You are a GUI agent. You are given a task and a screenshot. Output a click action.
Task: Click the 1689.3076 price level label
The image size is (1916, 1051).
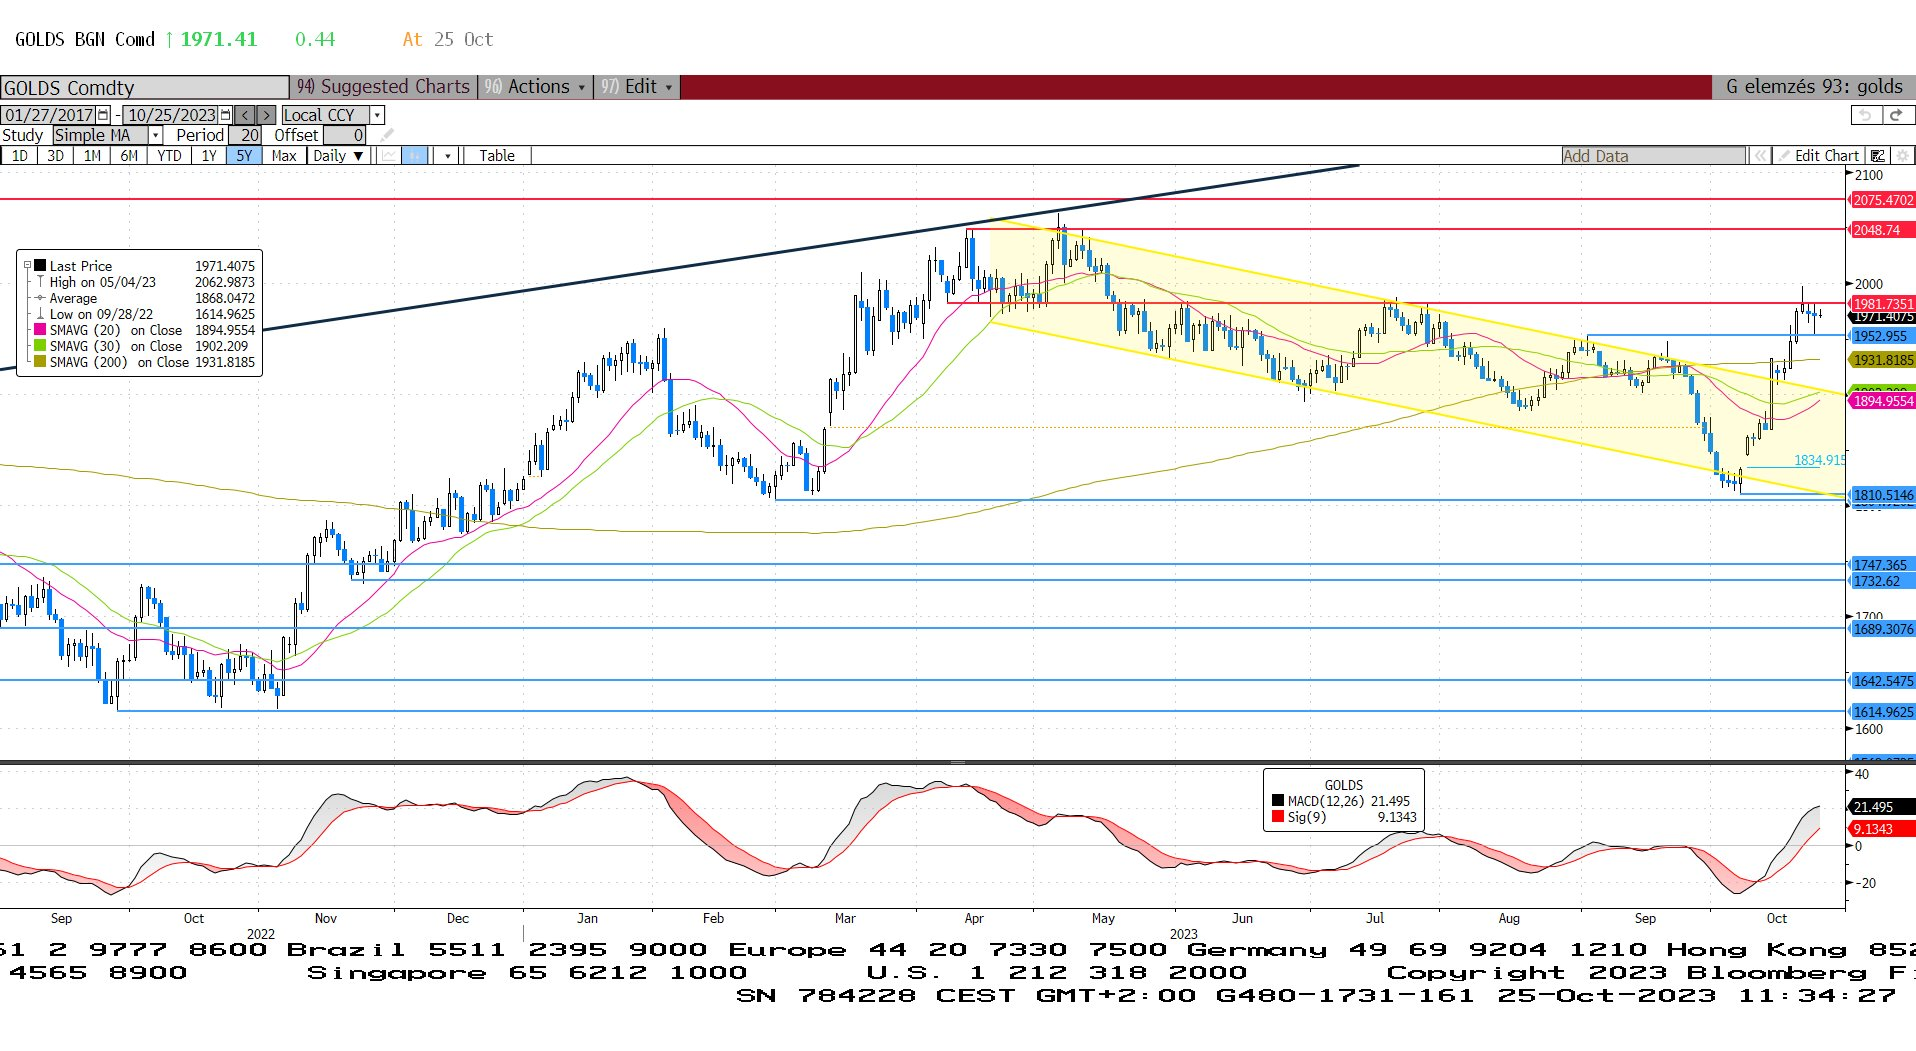(x=1883, y=629)
